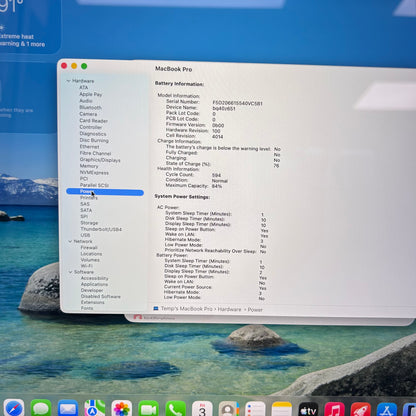Click the Condition value Normal

[x=220, y=181]
